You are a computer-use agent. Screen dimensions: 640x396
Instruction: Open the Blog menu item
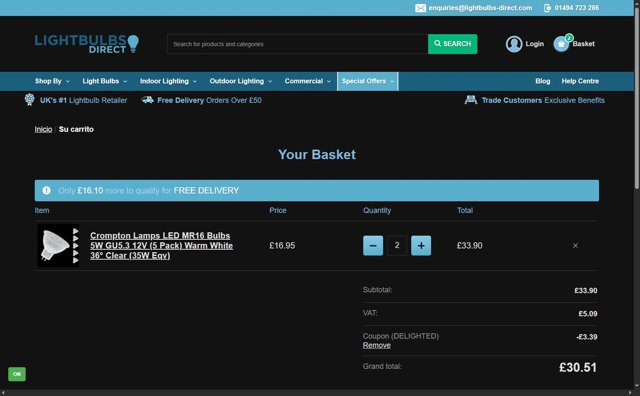pyautogui.click(x=542, y=81)
